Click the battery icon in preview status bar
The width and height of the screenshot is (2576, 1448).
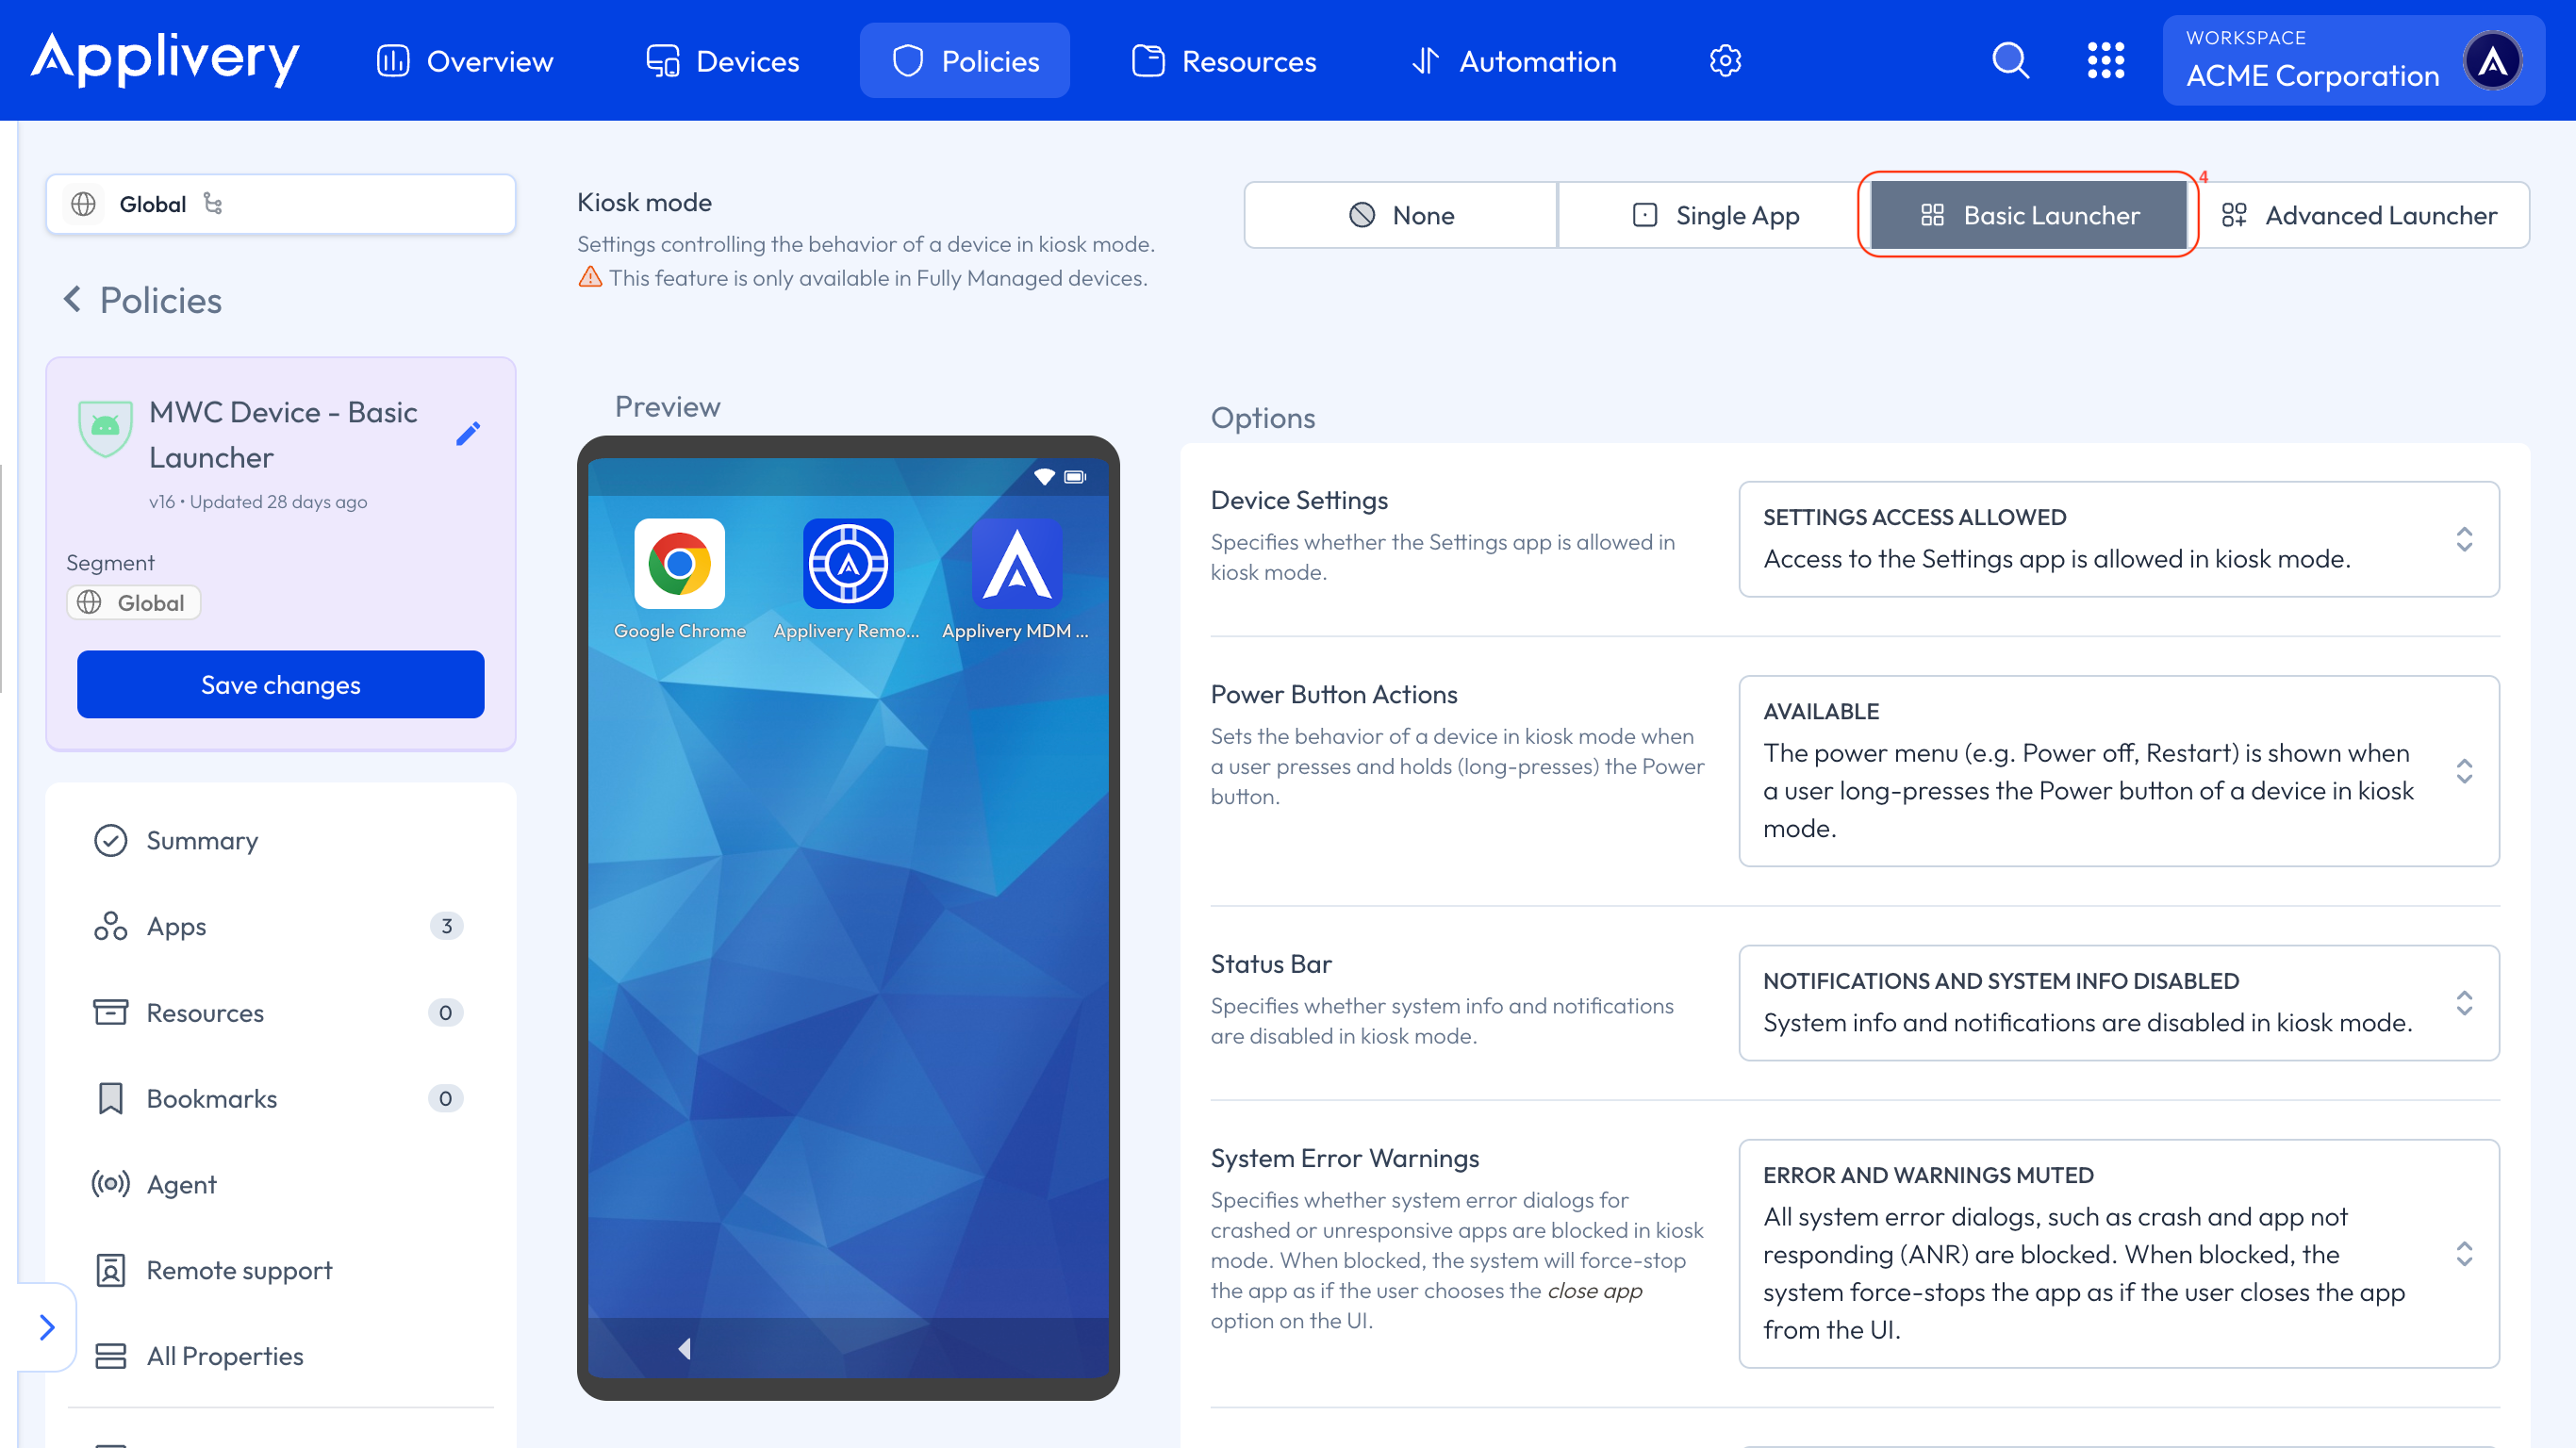tap(1075, 477)
